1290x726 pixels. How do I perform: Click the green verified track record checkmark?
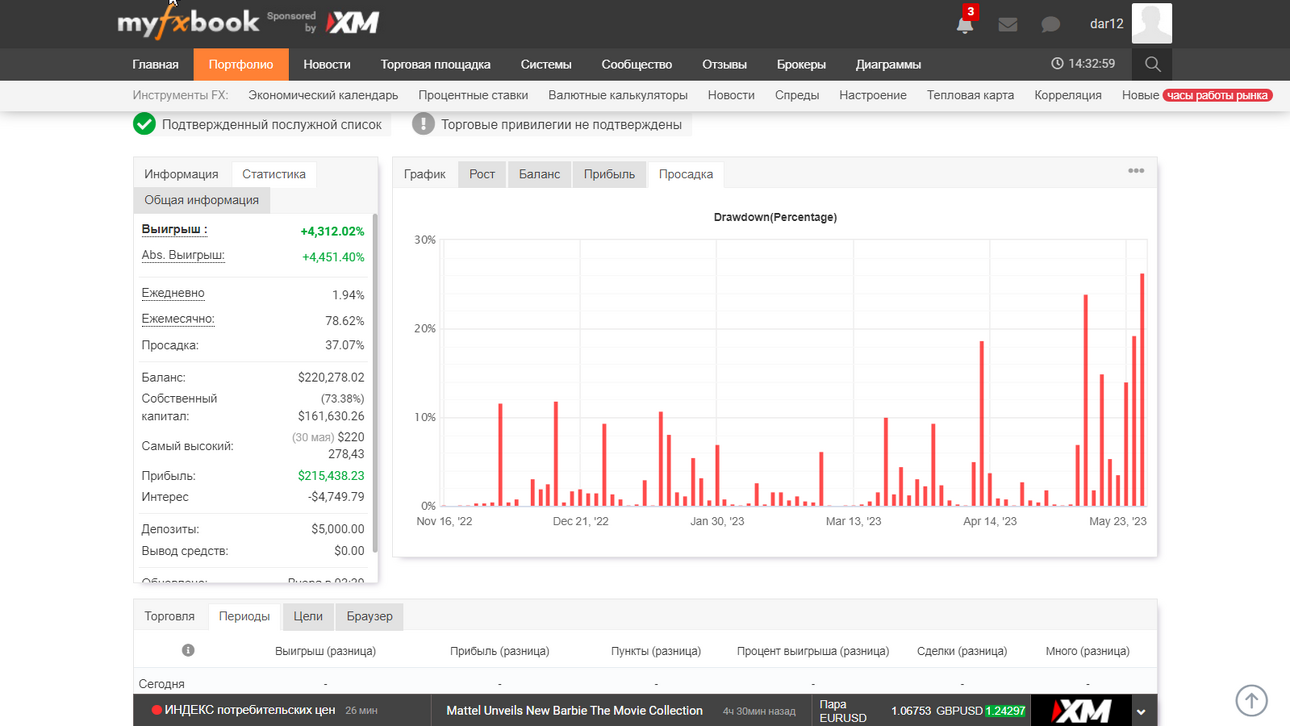click(x=144, y=124)
